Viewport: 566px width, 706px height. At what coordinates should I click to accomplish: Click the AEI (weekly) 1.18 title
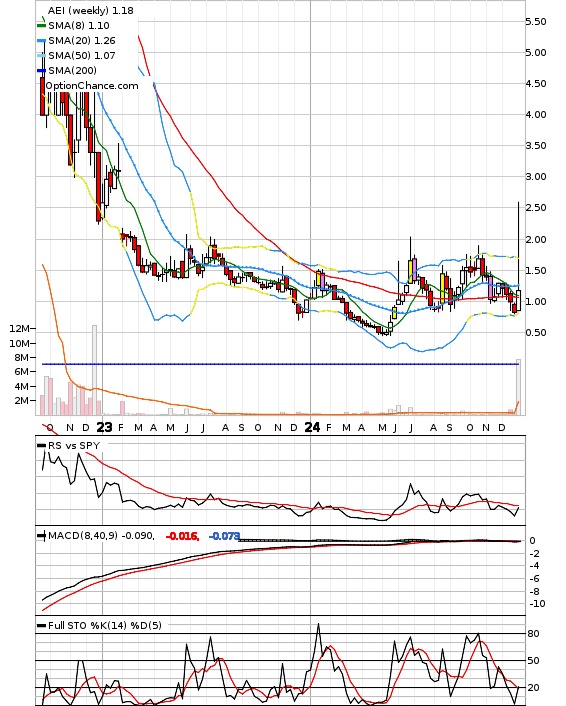click(91, 10)
